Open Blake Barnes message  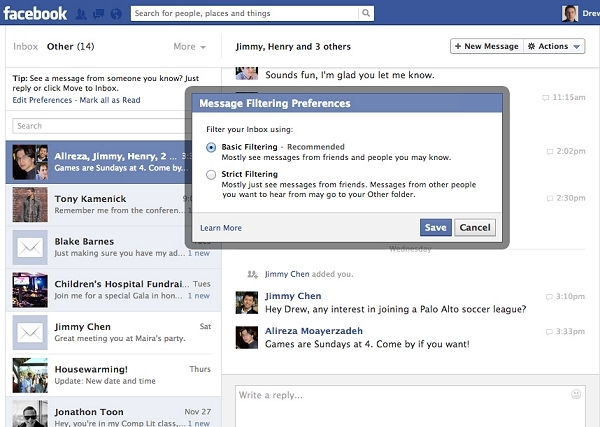[113, 248]
